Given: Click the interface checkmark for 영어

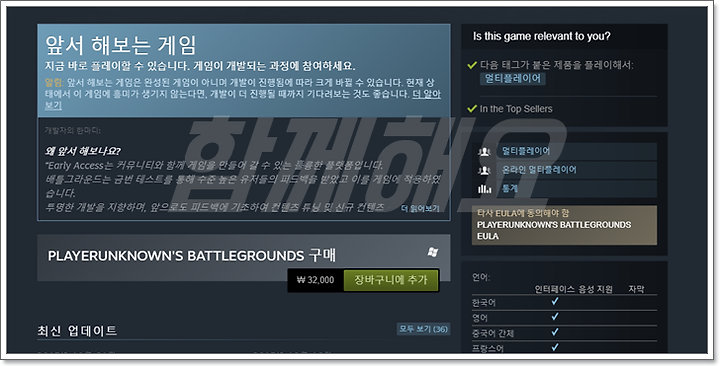Looking at the screenshot, I should [x=555, y=316].
